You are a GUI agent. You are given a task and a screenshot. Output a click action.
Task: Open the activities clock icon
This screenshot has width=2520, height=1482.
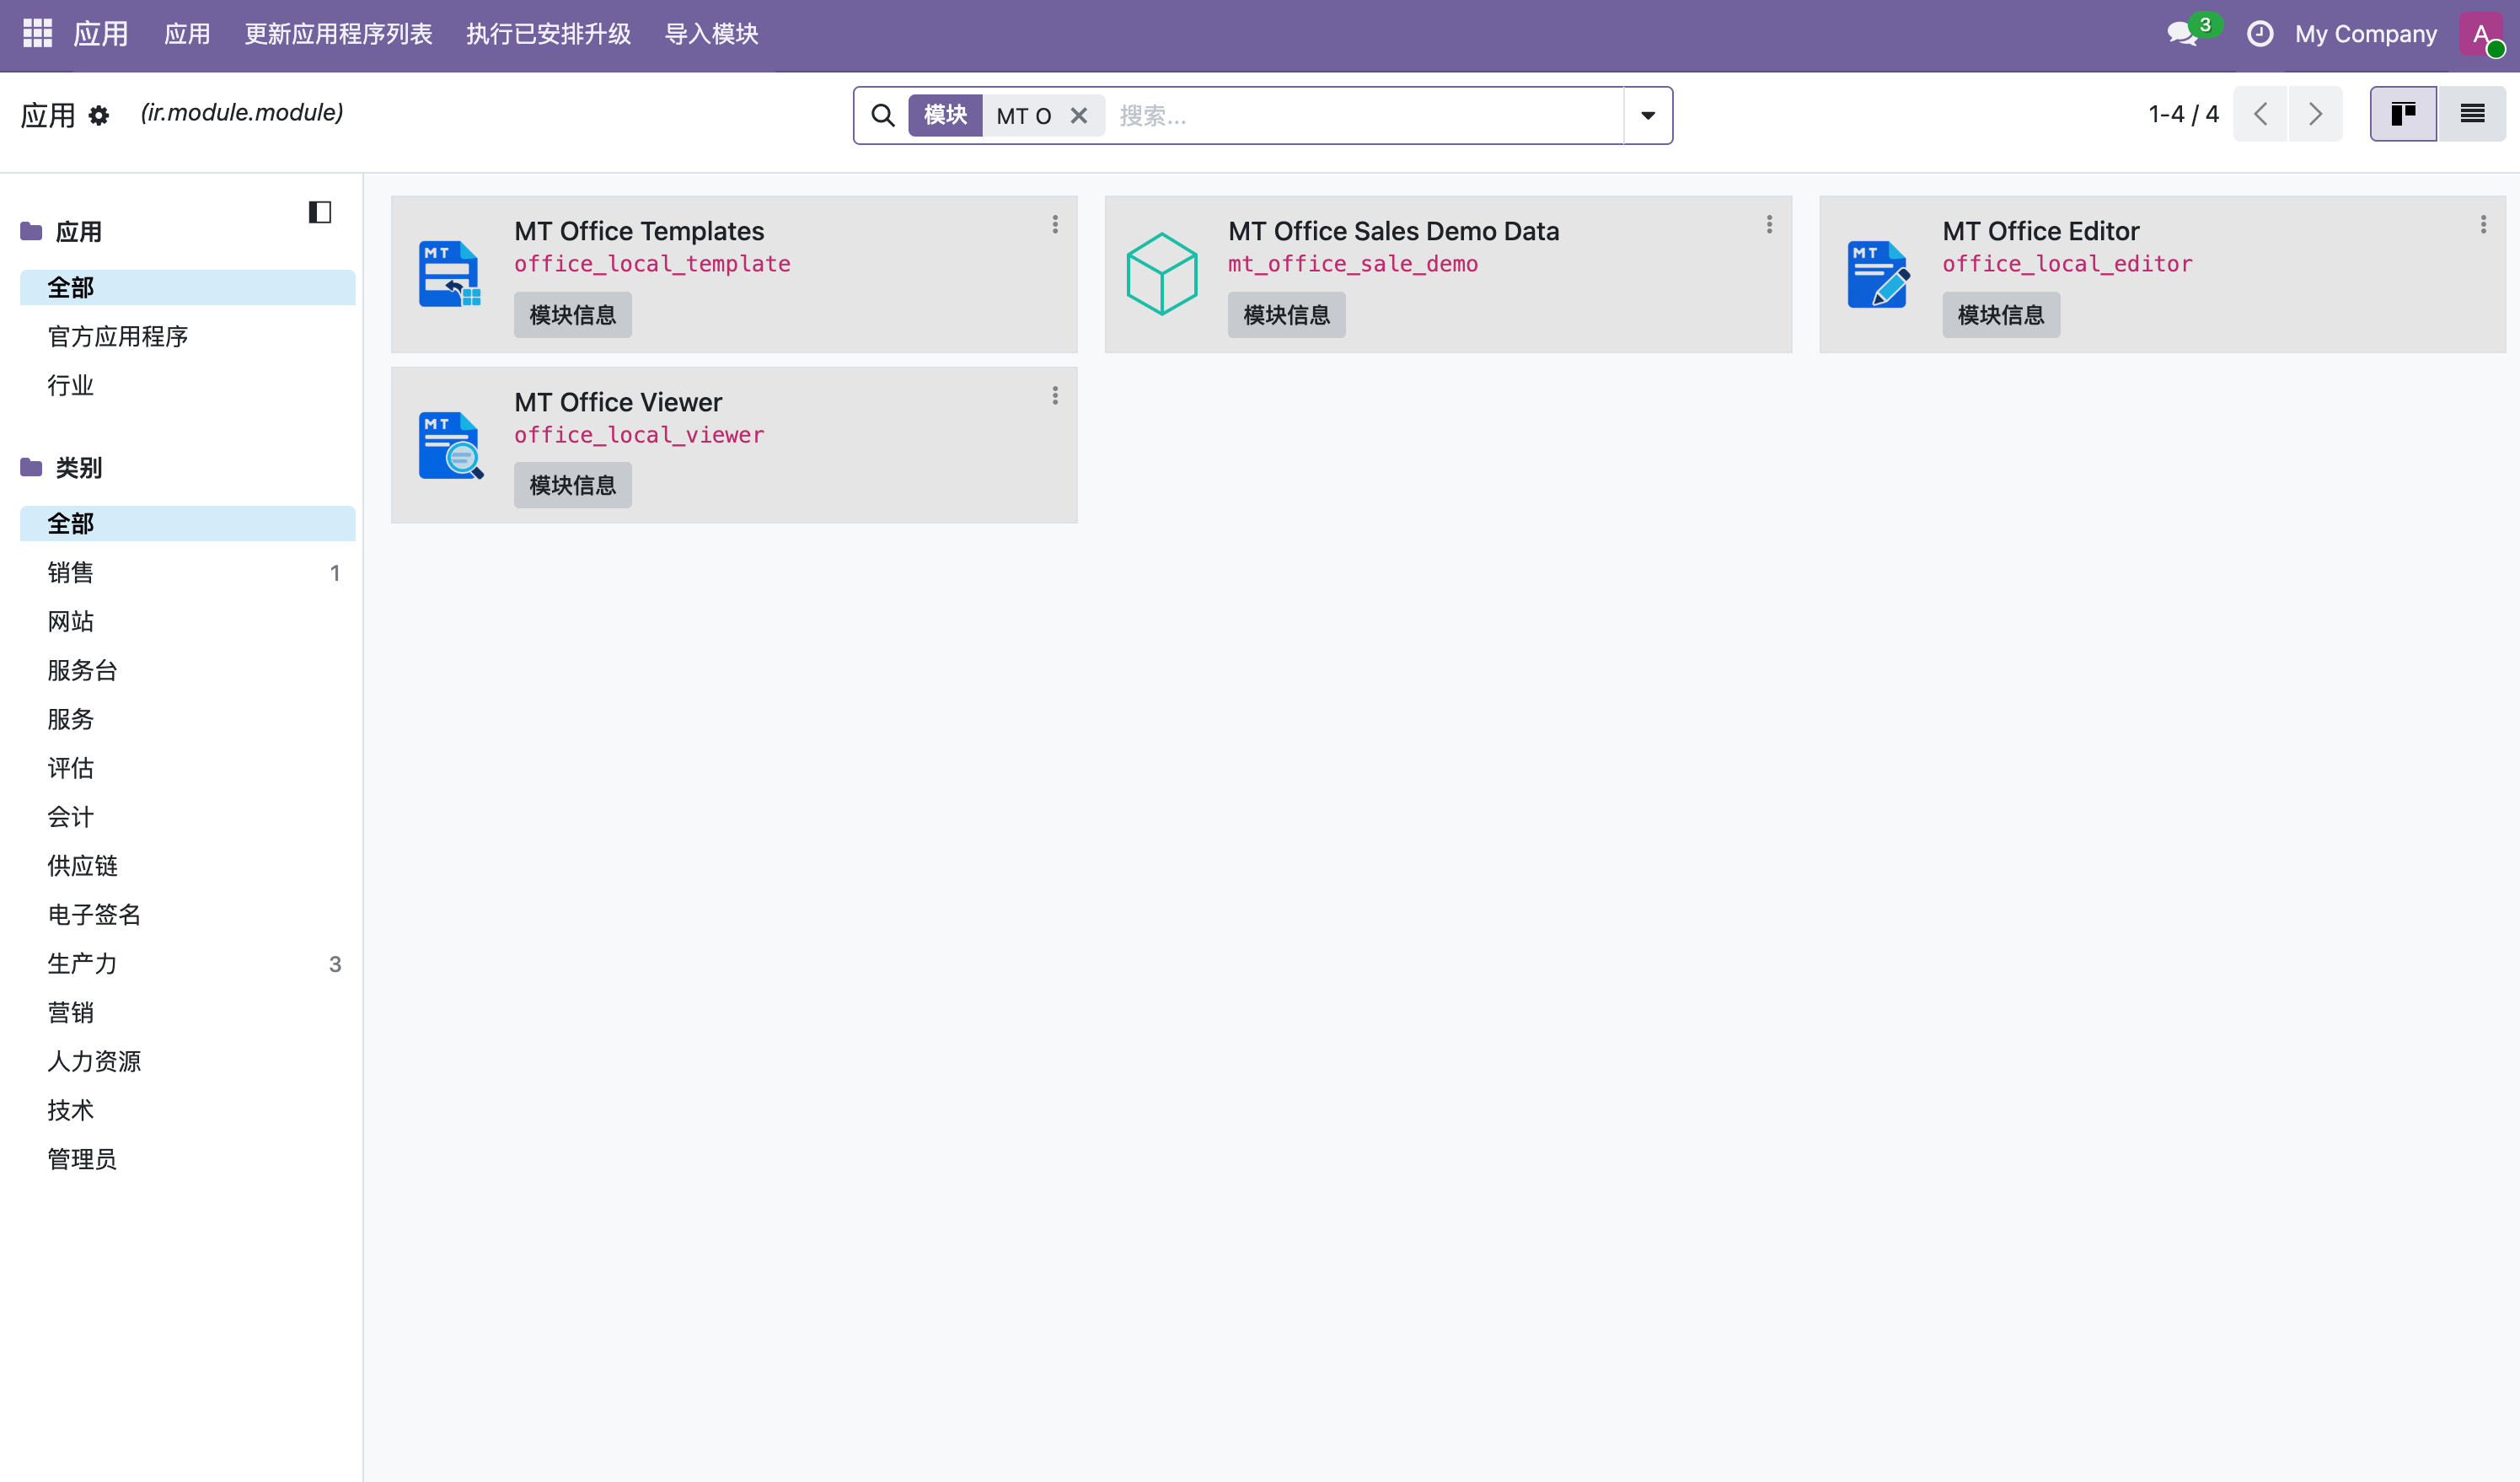pos(2259,33)
